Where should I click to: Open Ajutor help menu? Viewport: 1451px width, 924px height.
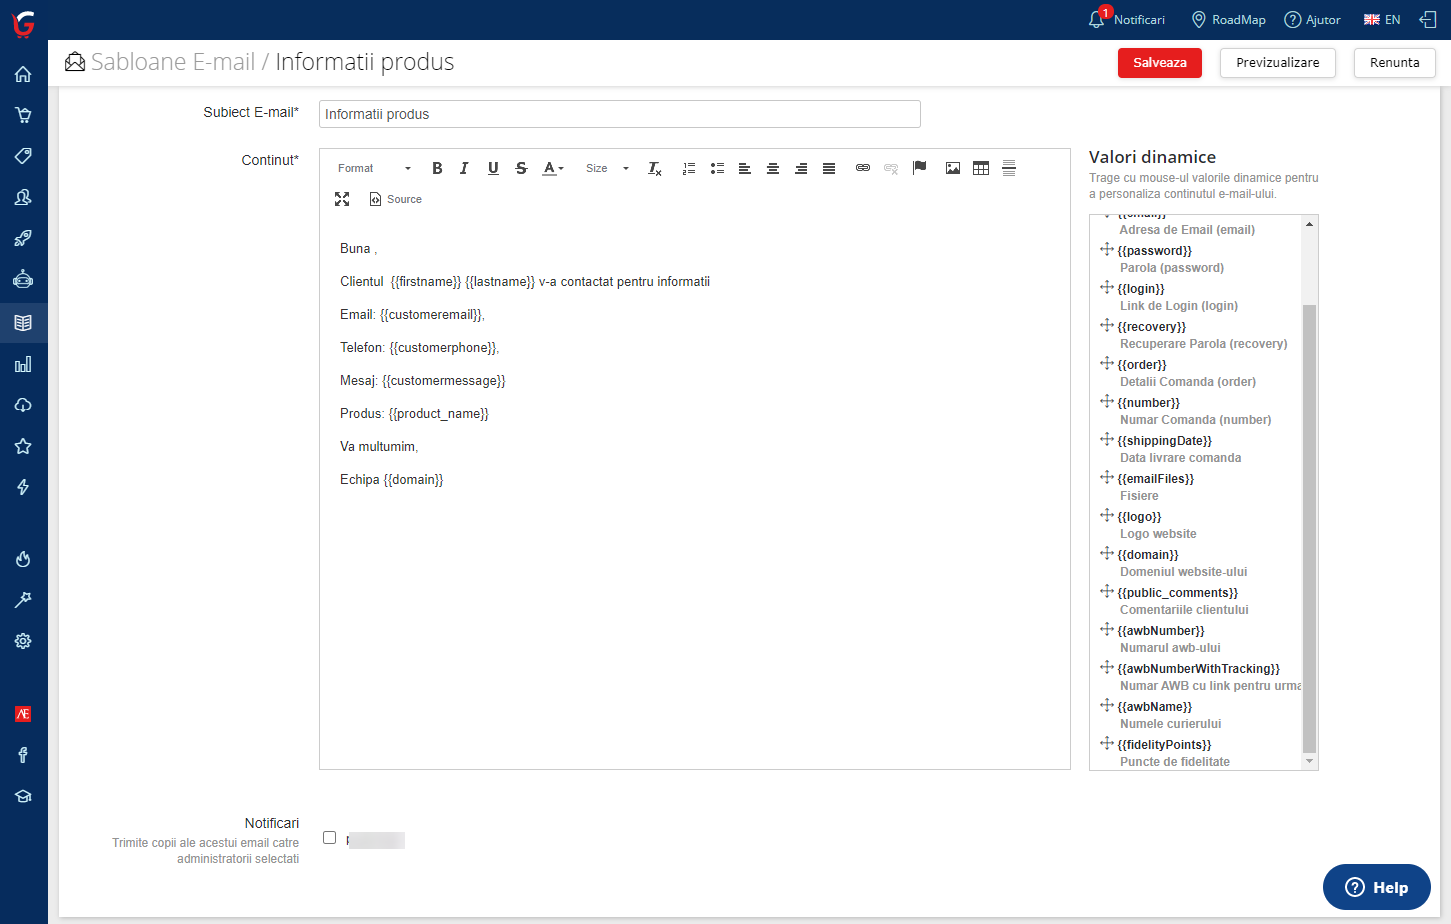1312,19
